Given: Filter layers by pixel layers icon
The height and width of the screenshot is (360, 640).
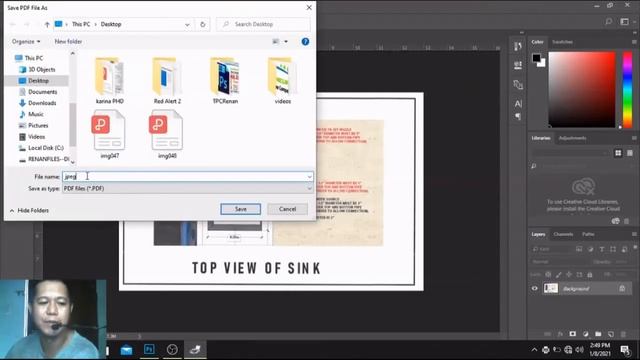Looking at the screenshot, I should tap(579, 249).
